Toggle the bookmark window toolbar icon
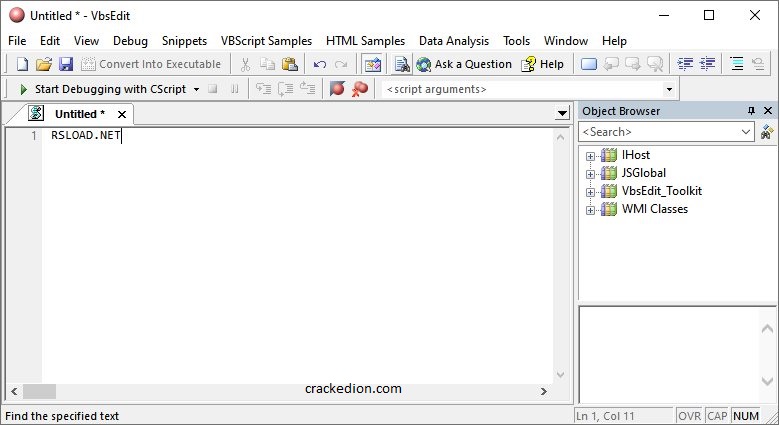 [x=589, y=64]
